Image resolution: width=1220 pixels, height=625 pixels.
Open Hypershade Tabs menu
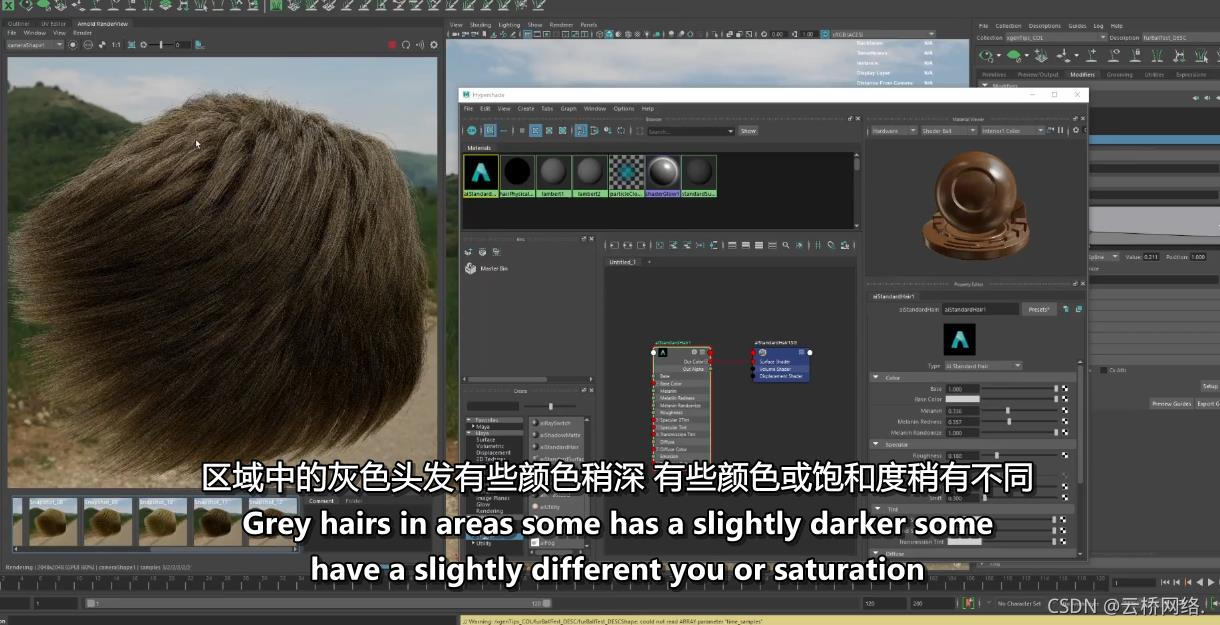tap(547, 108)
